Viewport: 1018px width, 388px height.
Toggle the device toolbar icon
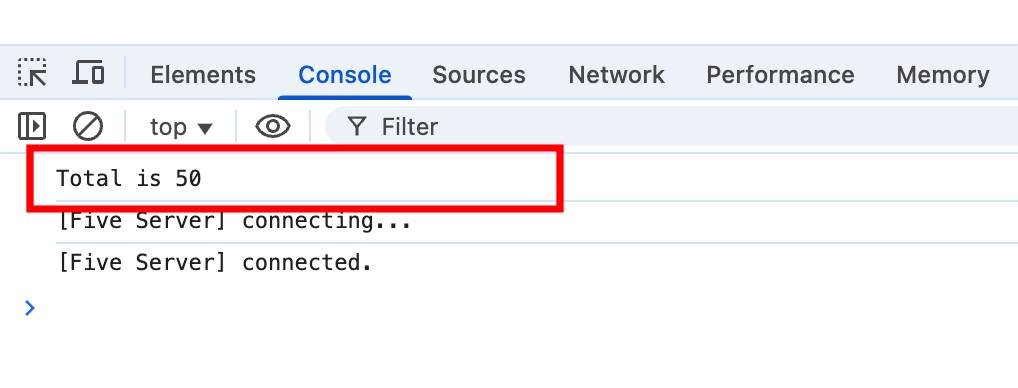(x=88, y=73)
